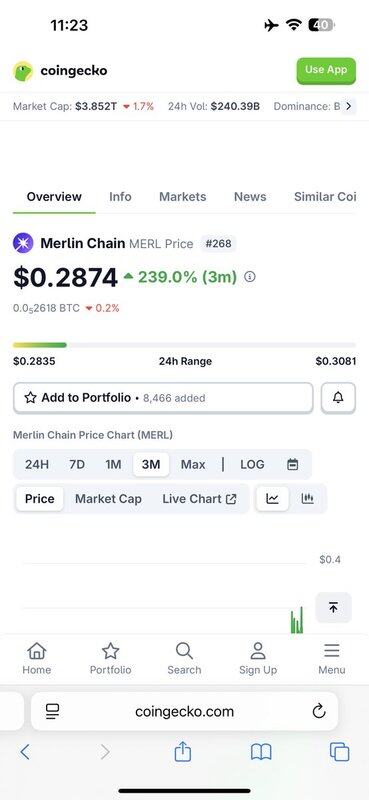369x800 pixels.
Task: Tap the Safari share icon
Action: [x=183, y=752]
